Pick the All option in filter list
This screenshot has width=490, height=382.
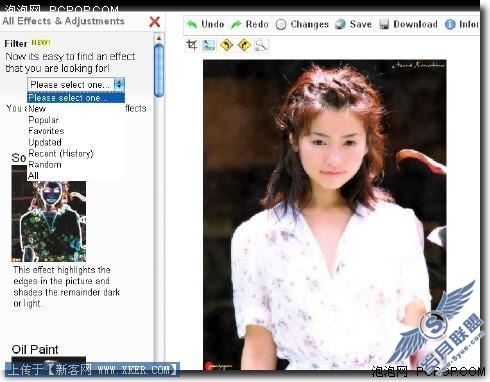point(33,176)
